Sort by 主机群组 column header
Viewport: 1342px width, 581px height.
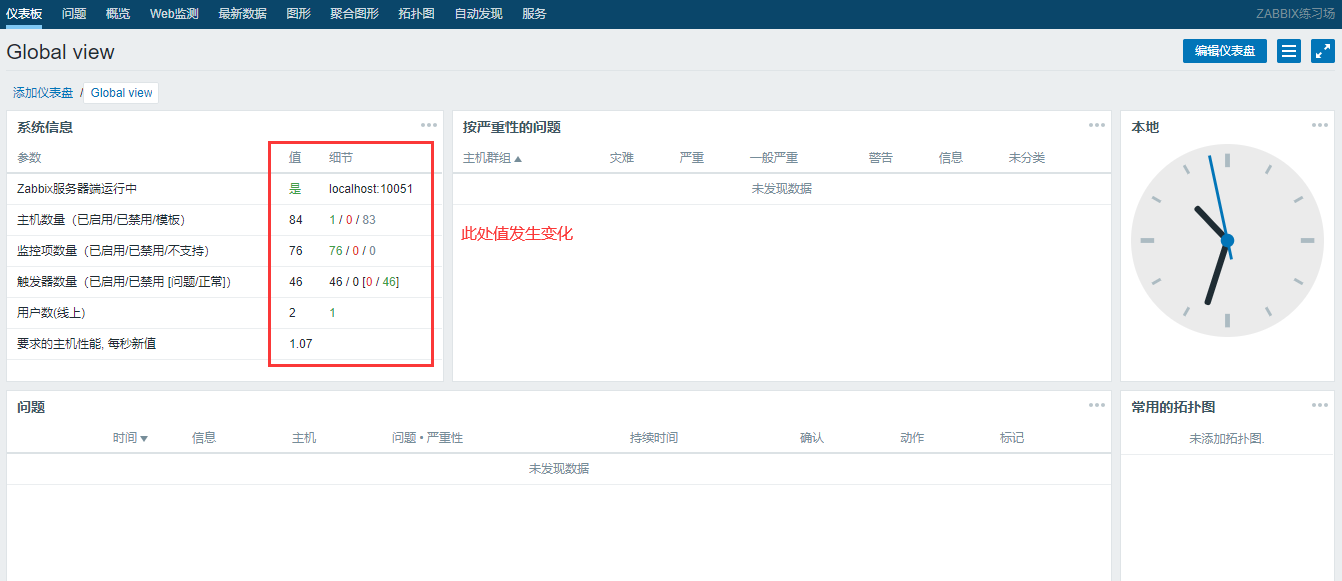pos(492,158)
